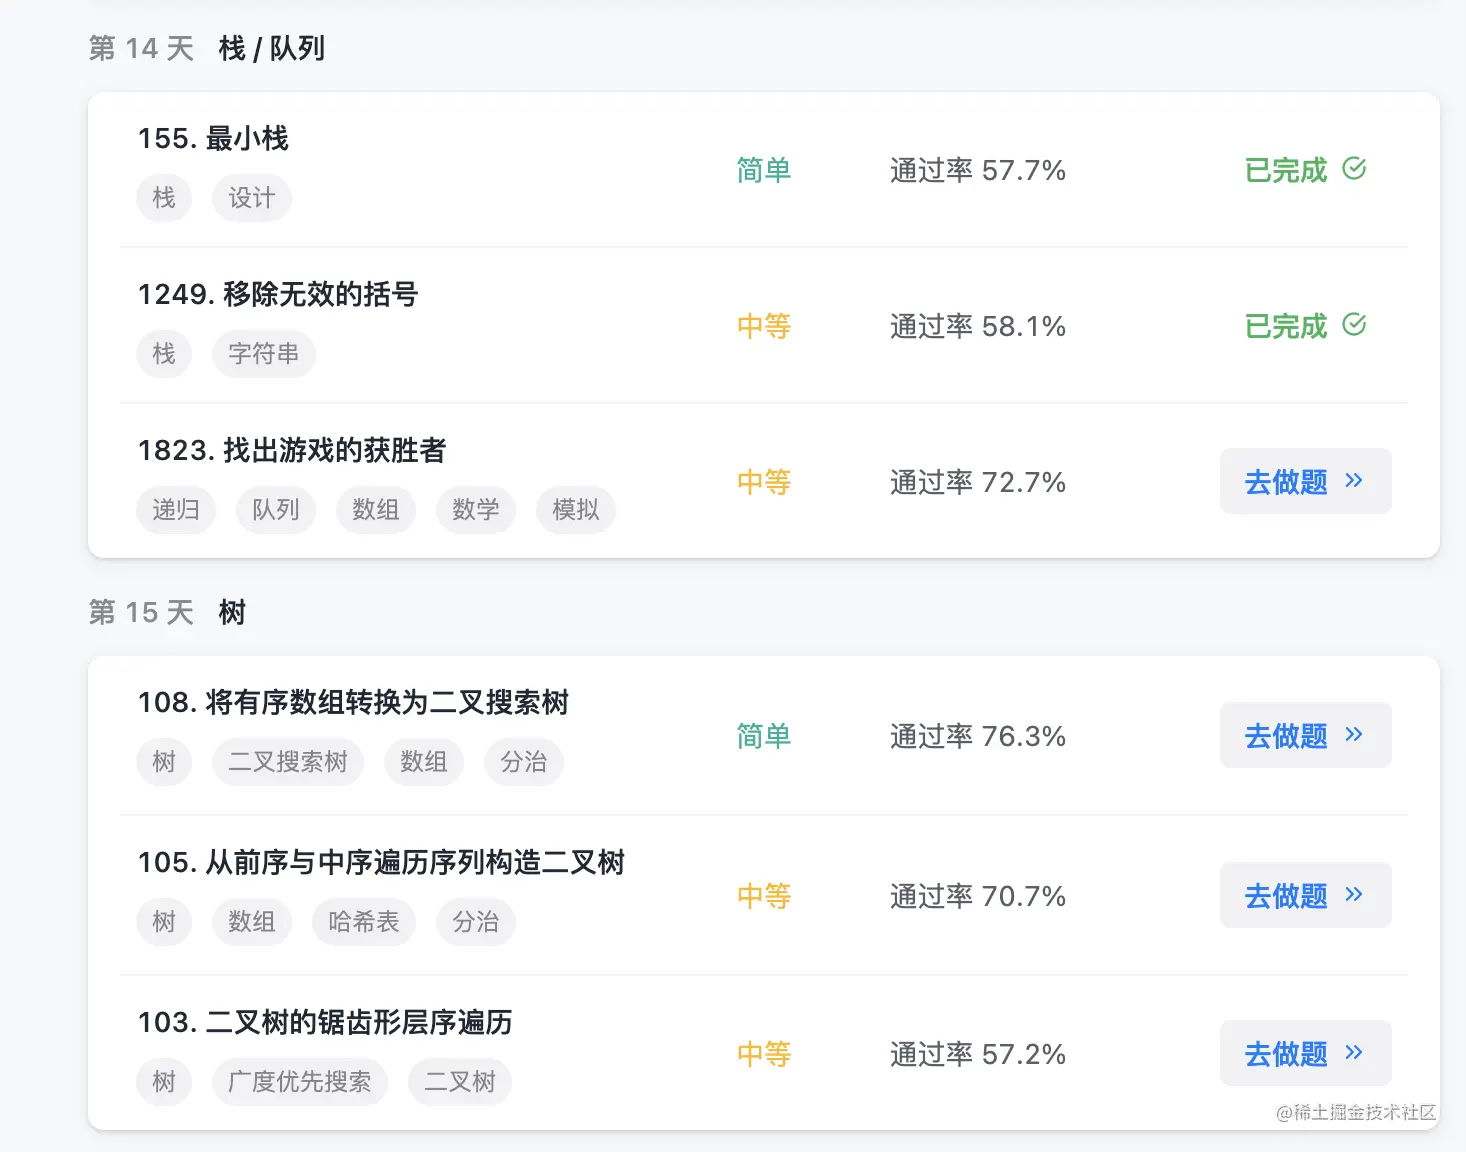Select the 广度优先搜索 tag under problem 103
1466x1152 pixels.
tap(299, 1082)
